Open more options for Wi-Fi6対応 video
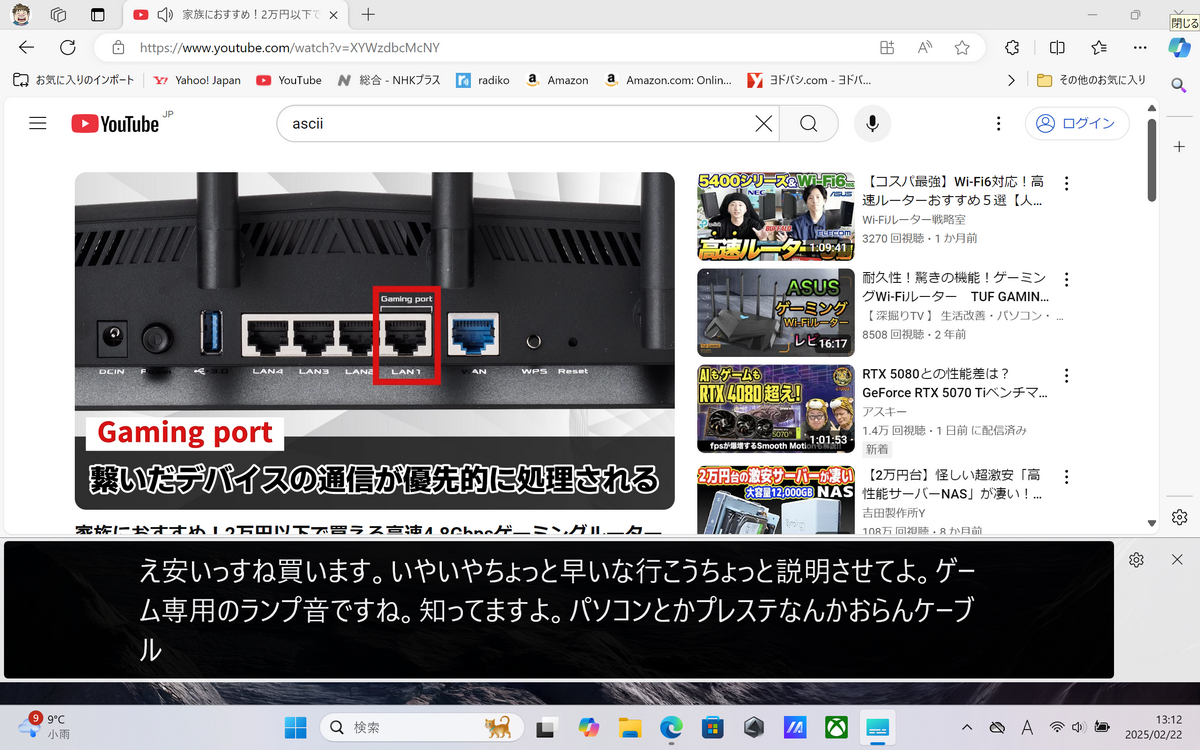Screen dimensions: 1200x750 coord(1067,184)
